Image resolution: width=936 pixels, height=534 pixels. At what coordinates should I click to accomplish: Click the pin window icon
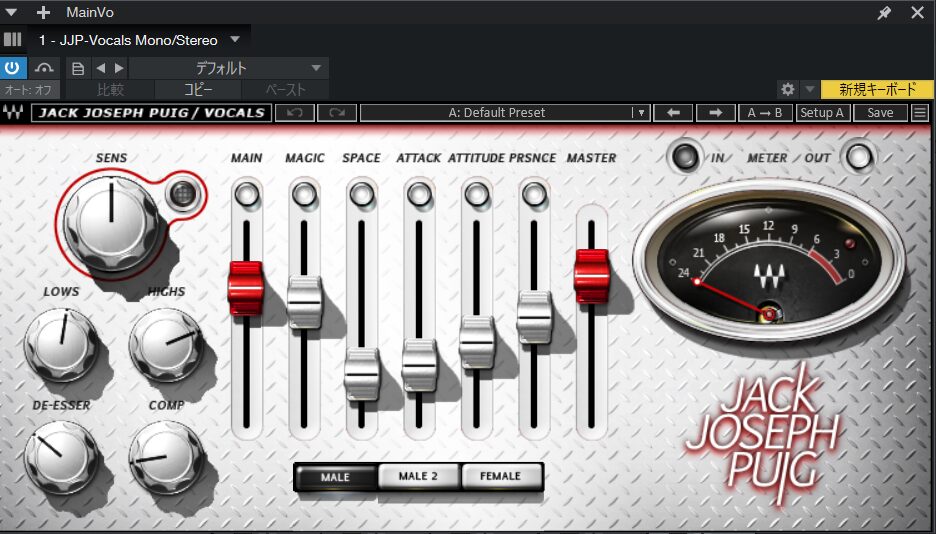[x=884, y=13]
